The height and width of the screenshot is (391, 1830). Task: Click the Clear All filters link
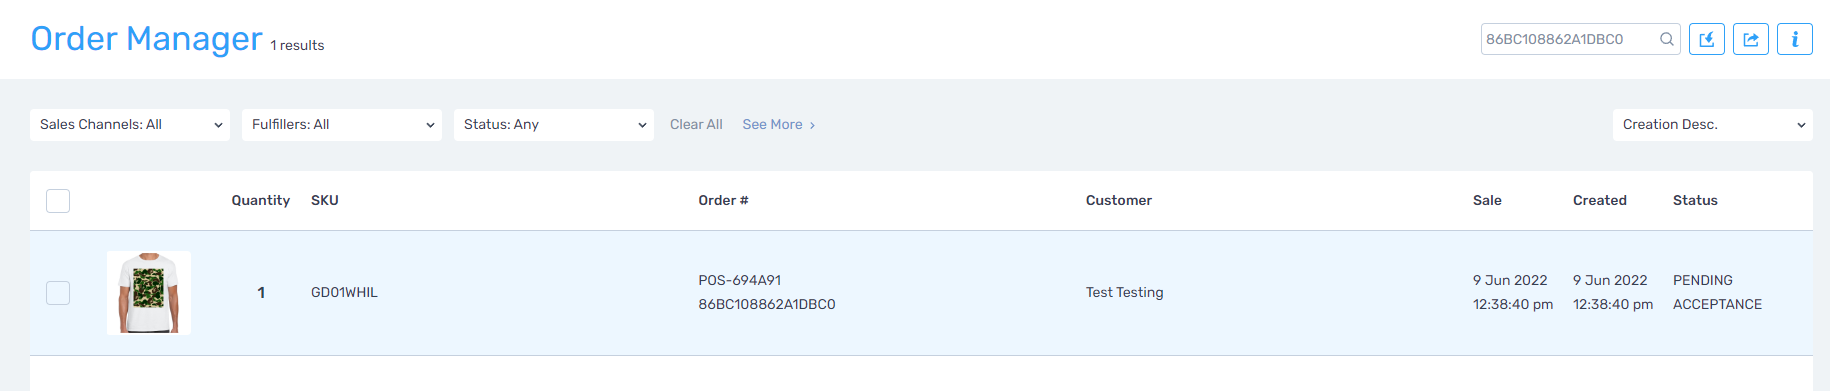pos(696,125)
